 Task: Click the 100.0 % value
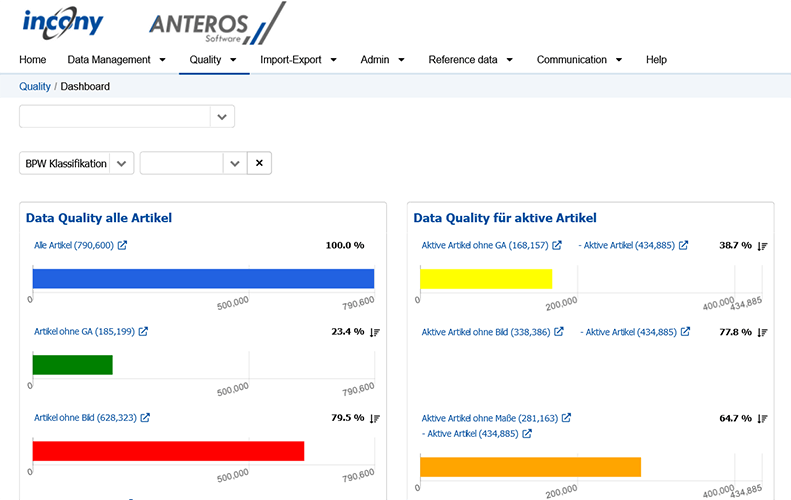pyautogui.click(x=345, y=245)
